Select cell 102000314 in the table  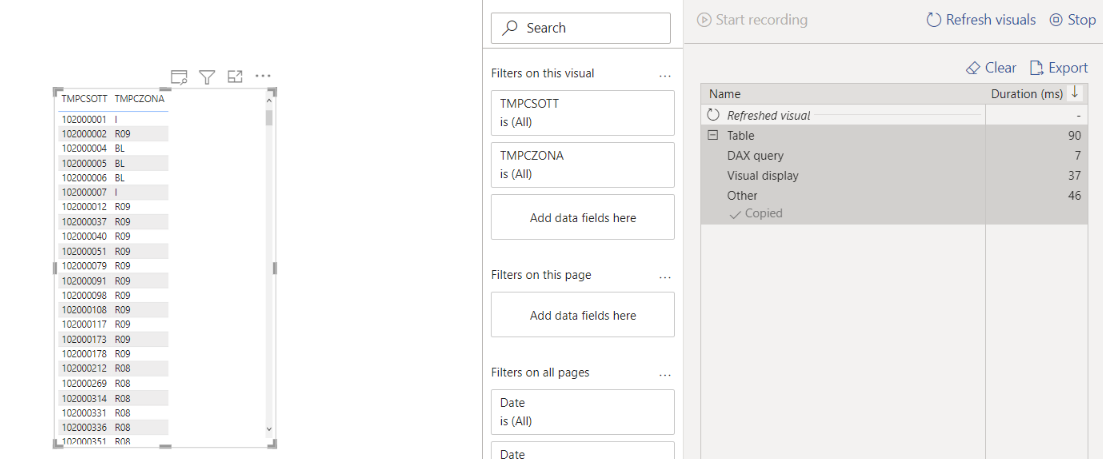point(84,398)
